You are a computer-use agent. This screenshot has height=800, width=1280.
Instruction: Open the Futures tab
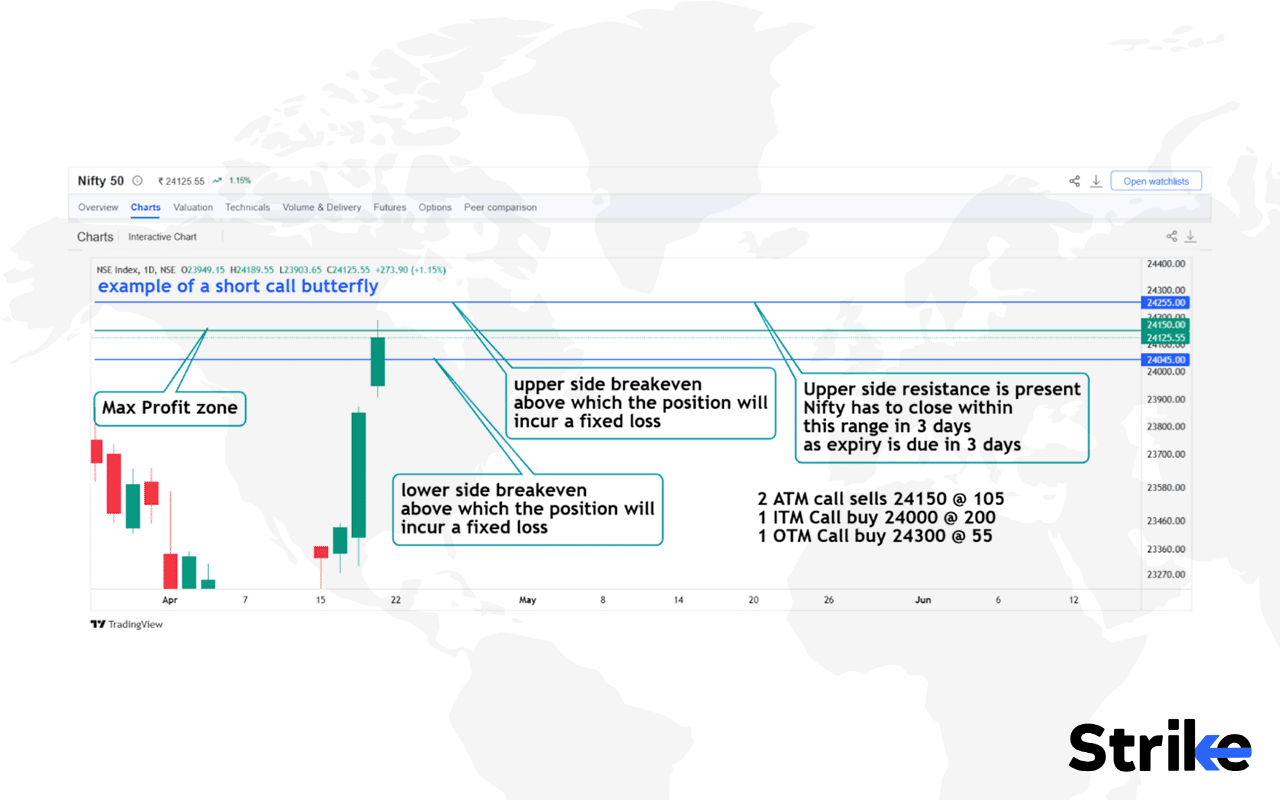click(x=389, y=208)
